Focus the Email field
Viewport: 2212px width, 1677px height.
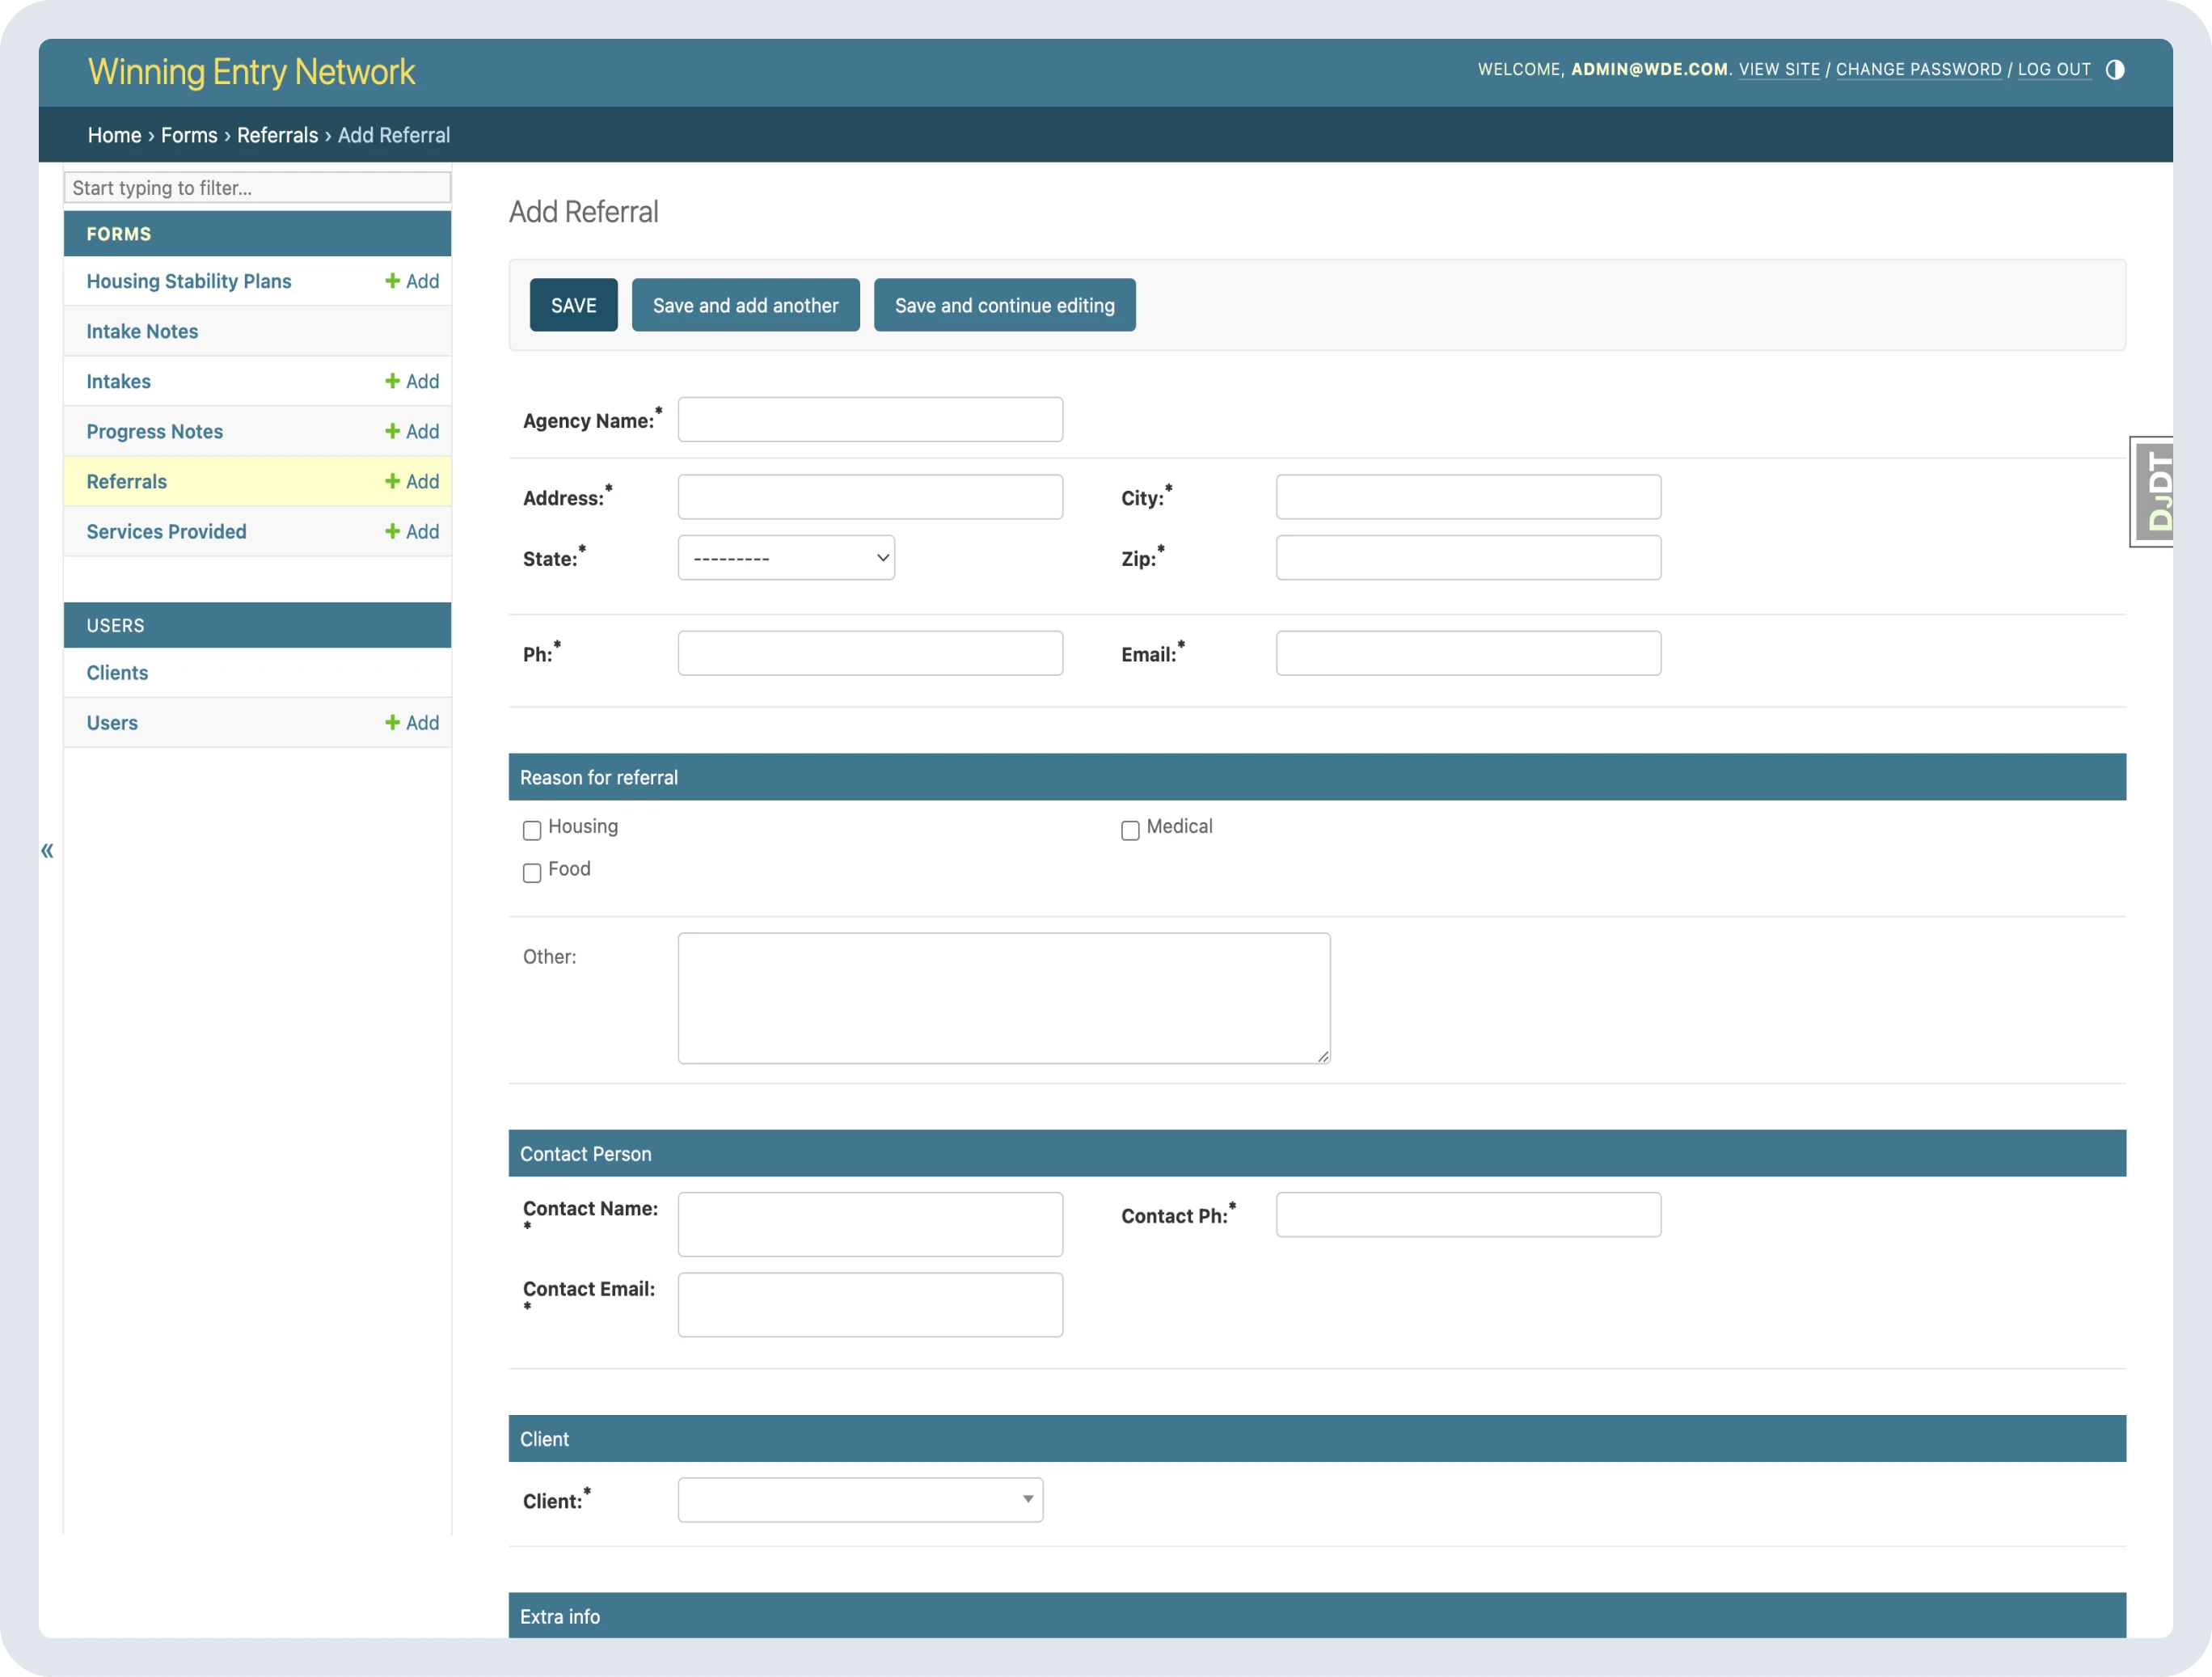point(1468,653)
